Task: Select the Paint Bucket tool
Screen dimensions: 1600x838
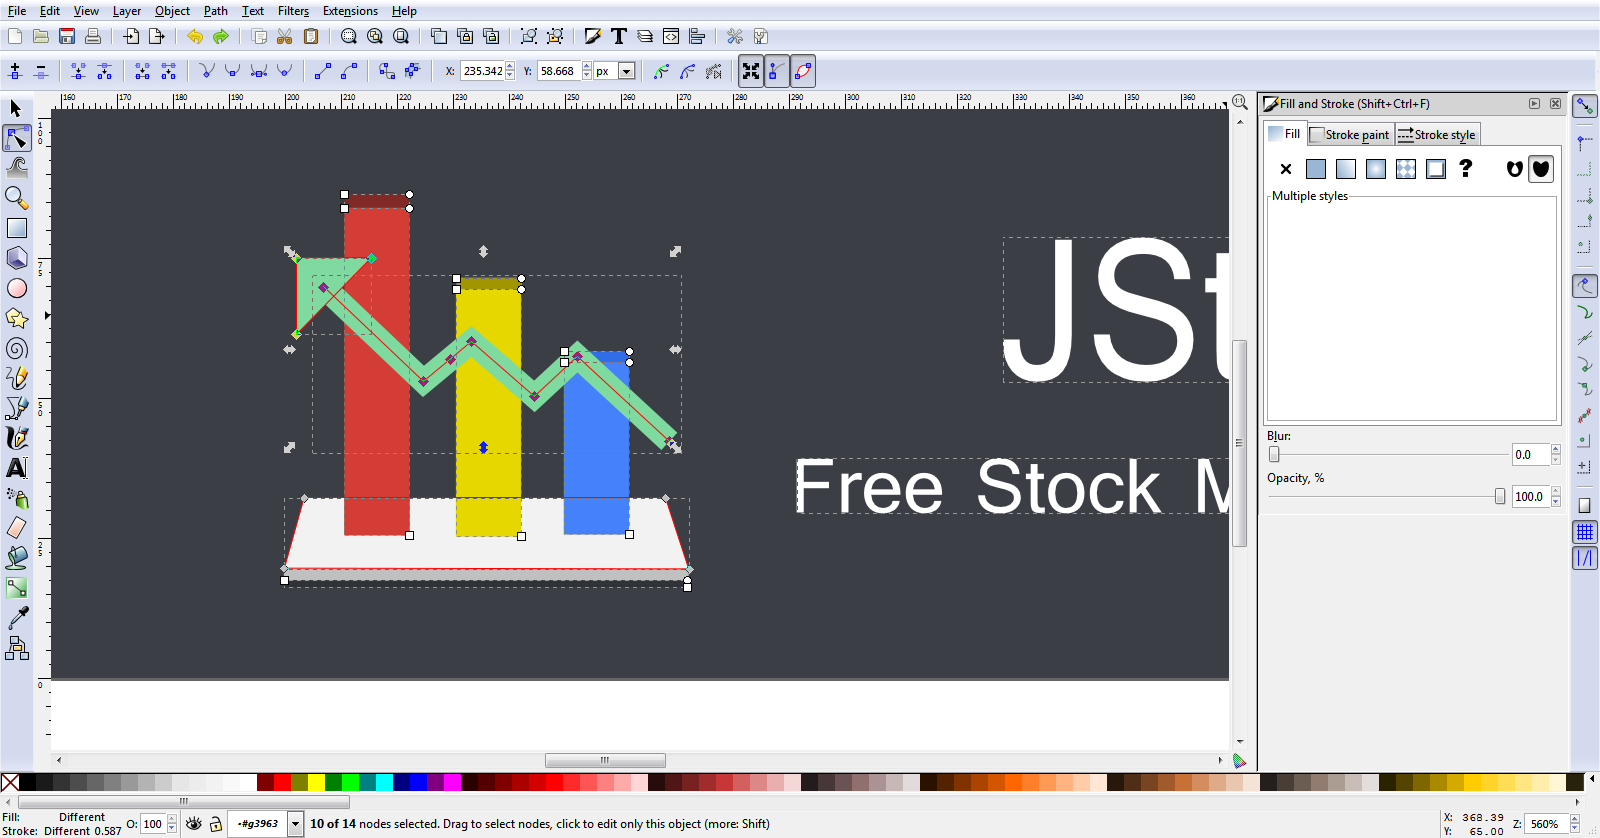Action: (16, 558)
